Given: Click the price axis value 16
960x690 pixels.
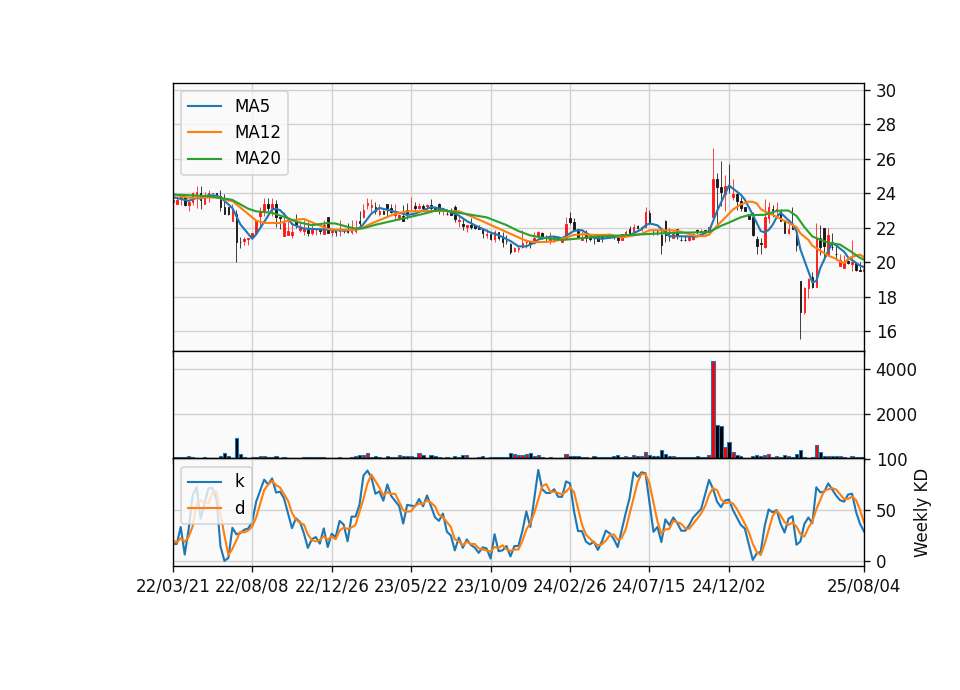Looking at the screenshot, I should (885, 332).
